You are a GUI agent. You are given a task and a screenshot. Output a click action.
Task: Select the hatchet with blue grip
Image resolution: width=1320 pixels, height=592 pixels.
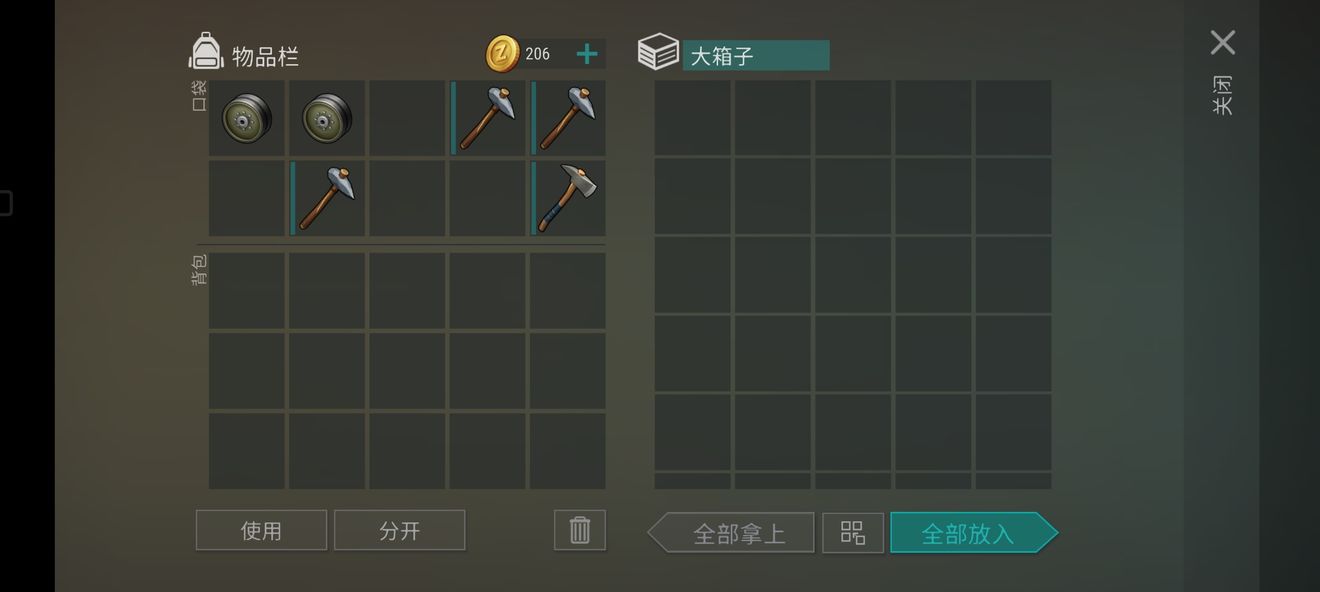tap(567, 199)
